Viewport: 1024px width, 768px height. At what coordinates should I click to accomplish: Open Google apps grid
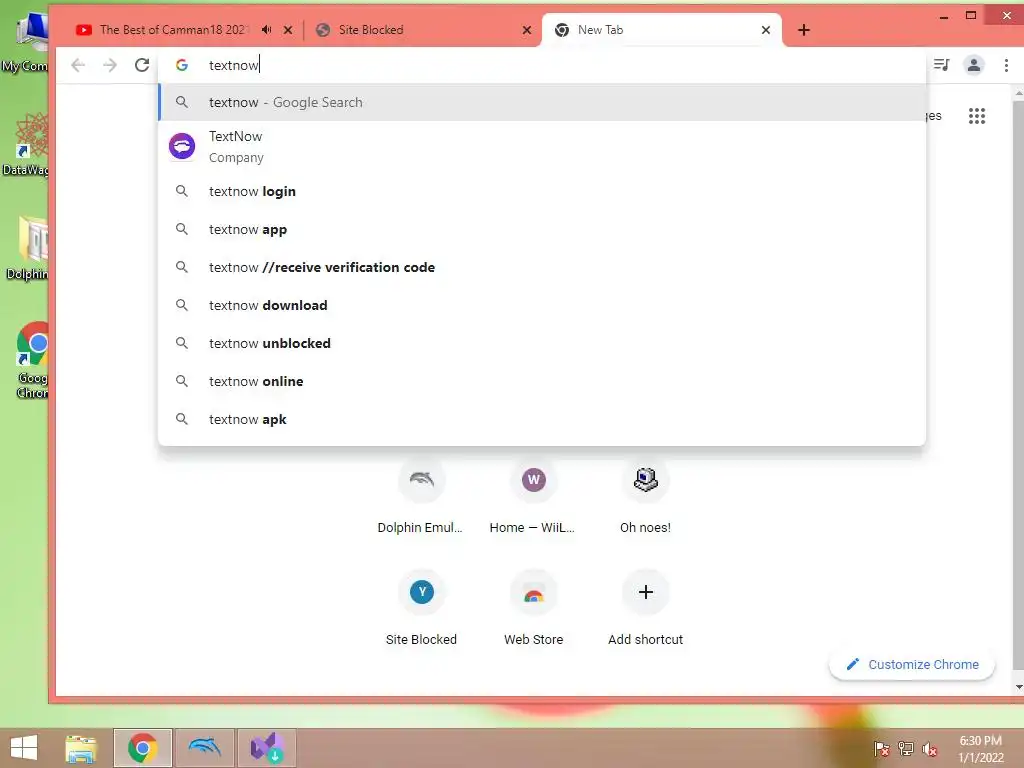pos(977,116)
